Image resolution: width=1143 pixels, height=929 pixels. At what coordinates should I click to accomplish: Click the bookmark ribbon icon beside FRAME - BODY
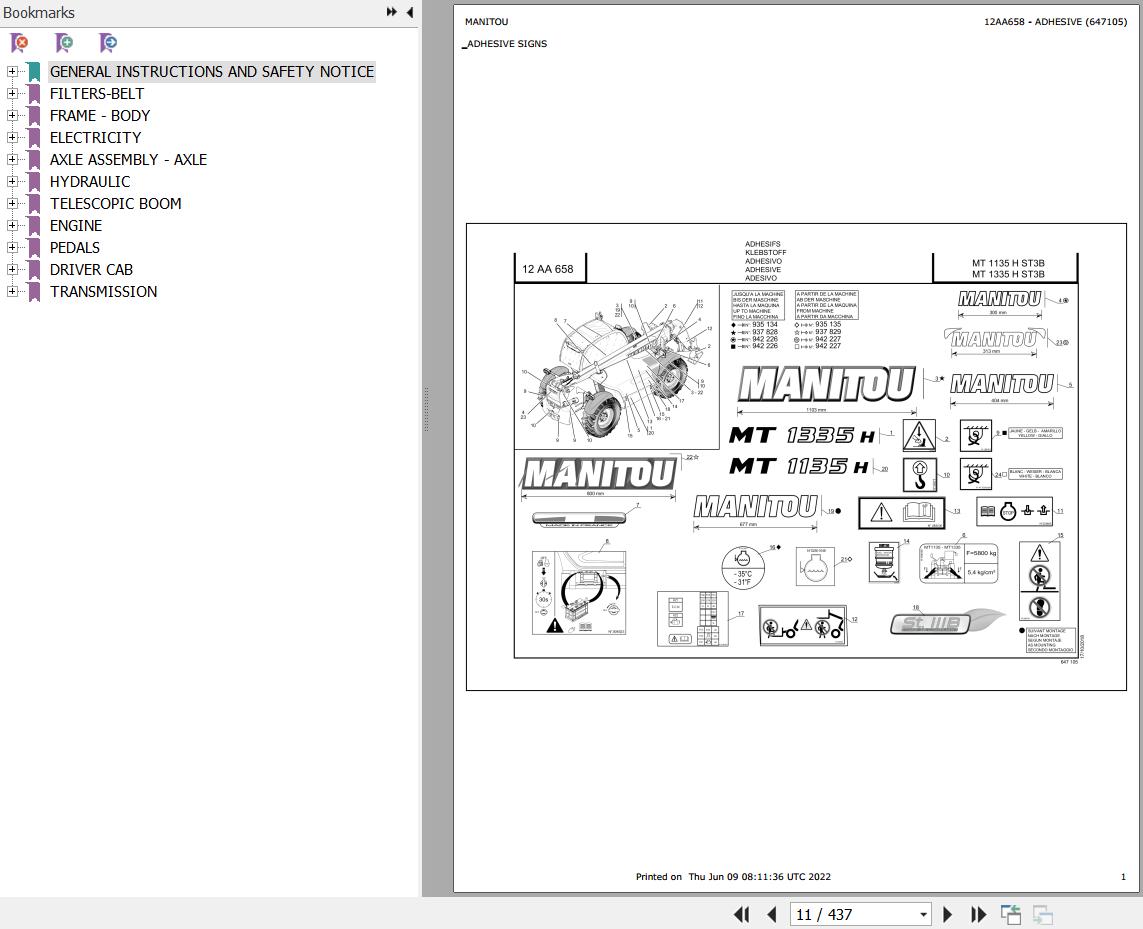(x=34, y=116)
